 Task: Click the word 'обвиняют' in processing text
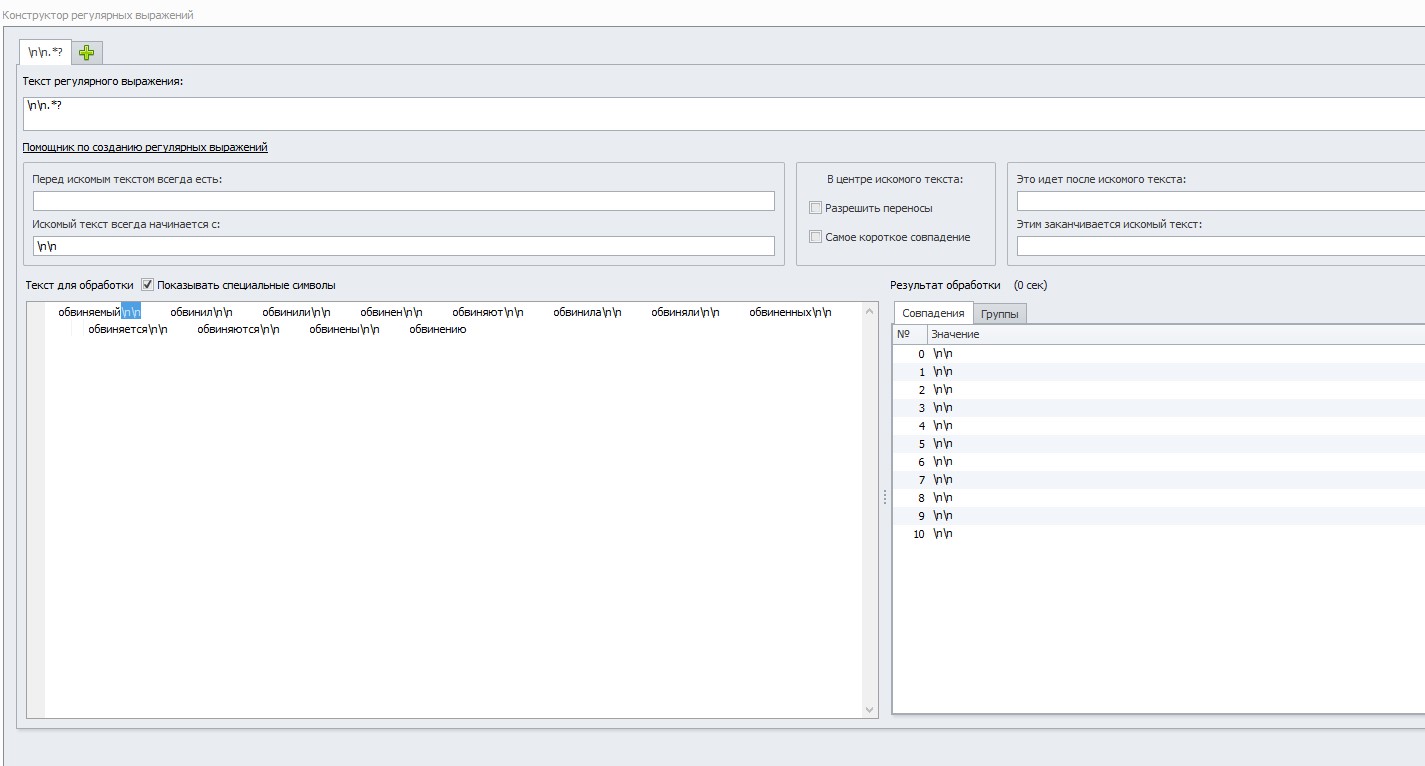478,313
